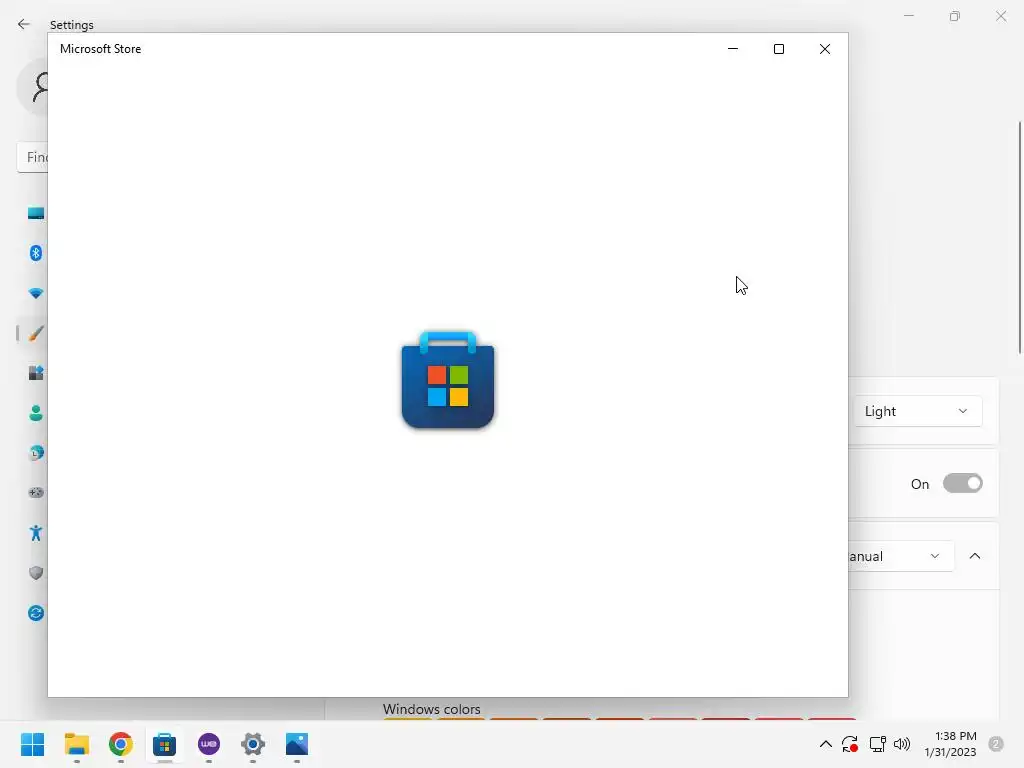Image resolution: width=1024 pixels, height=768 pixels.
Task: Select Personalization paintbrush icon in Settings sidebar
Action: coord(36,333)
